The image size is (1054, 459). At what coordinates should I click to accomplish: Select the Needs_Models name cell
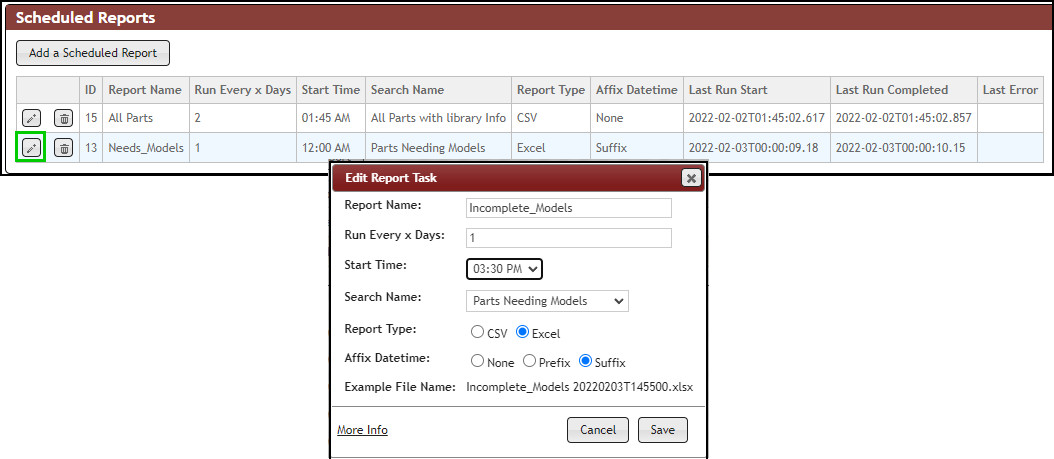(145, 148)
